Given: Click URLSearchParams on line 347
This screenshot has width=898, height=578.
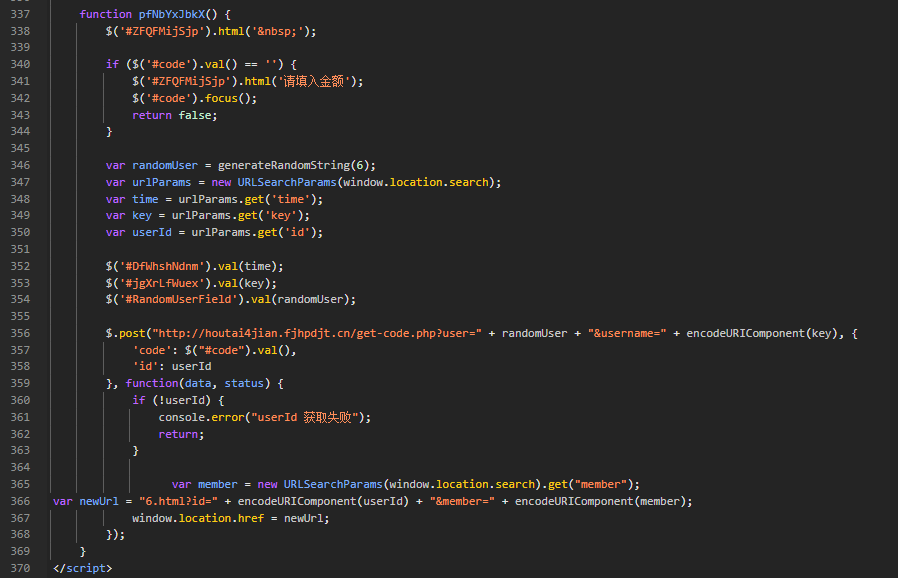Looking at the screenshot, I should coord(287,182).
